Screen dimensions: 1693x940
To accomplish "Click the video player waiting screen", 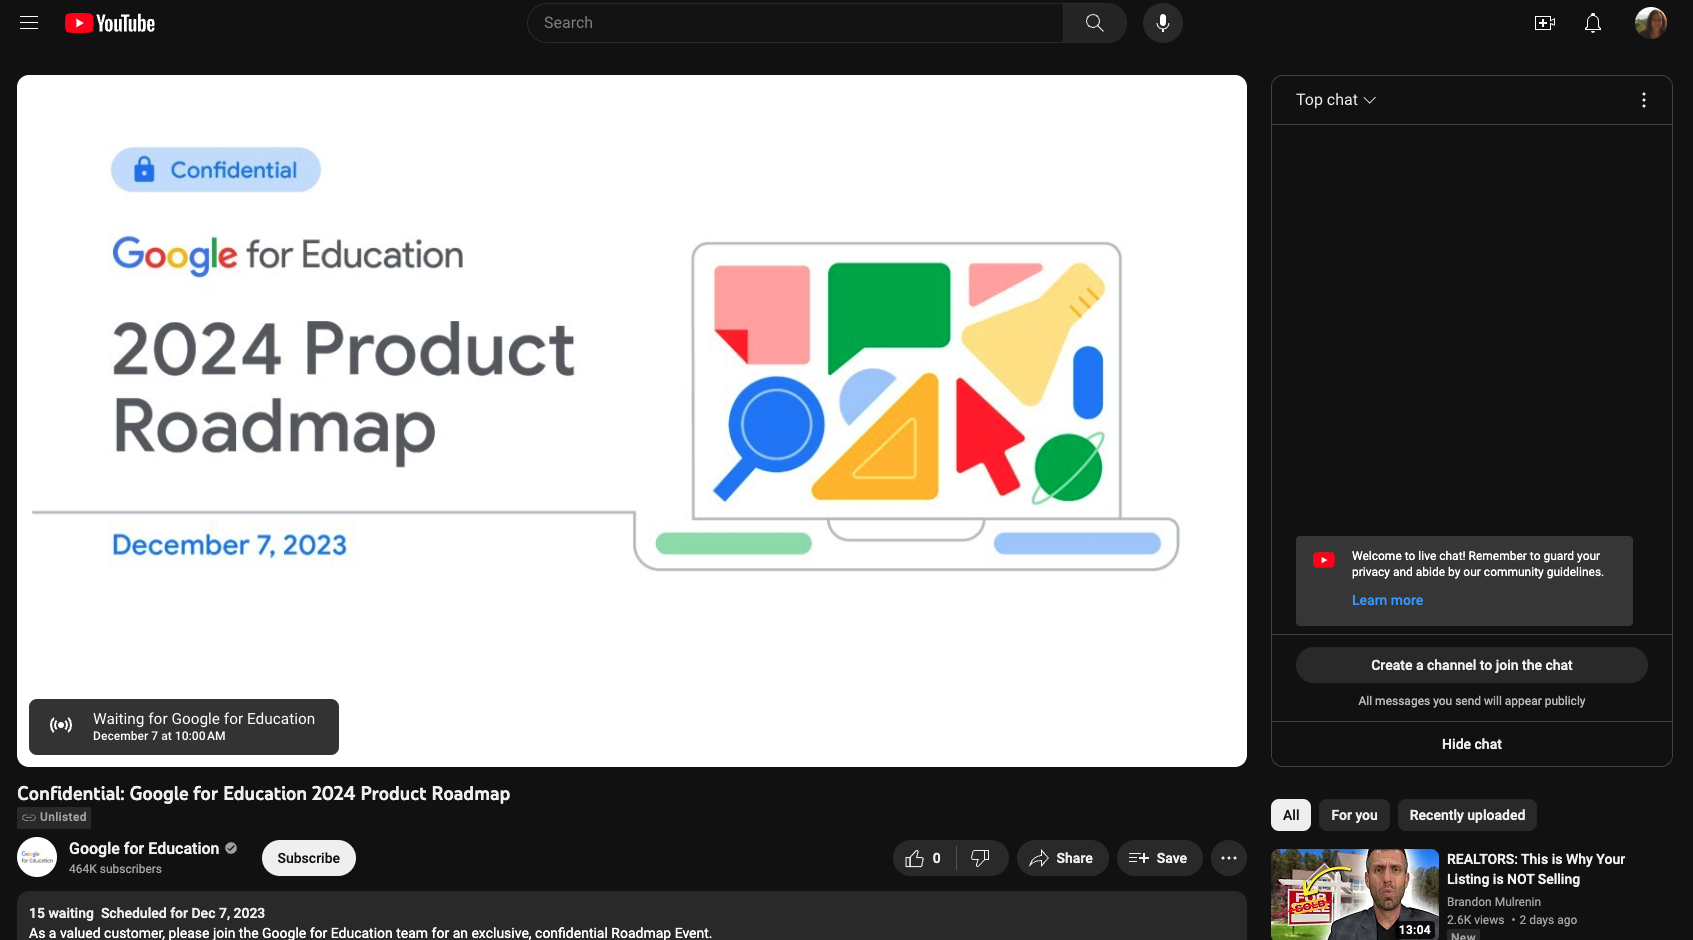I will (x=632, y=421).
